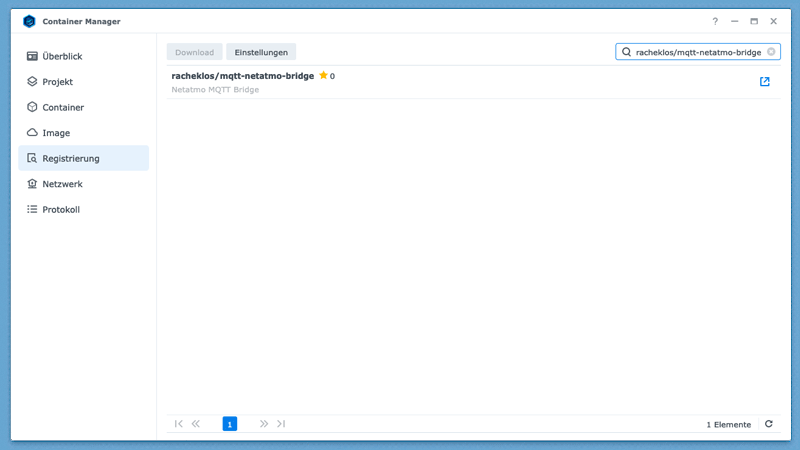800x450 pixels.
Task: Go to the next page
Action: pos(264,424)
